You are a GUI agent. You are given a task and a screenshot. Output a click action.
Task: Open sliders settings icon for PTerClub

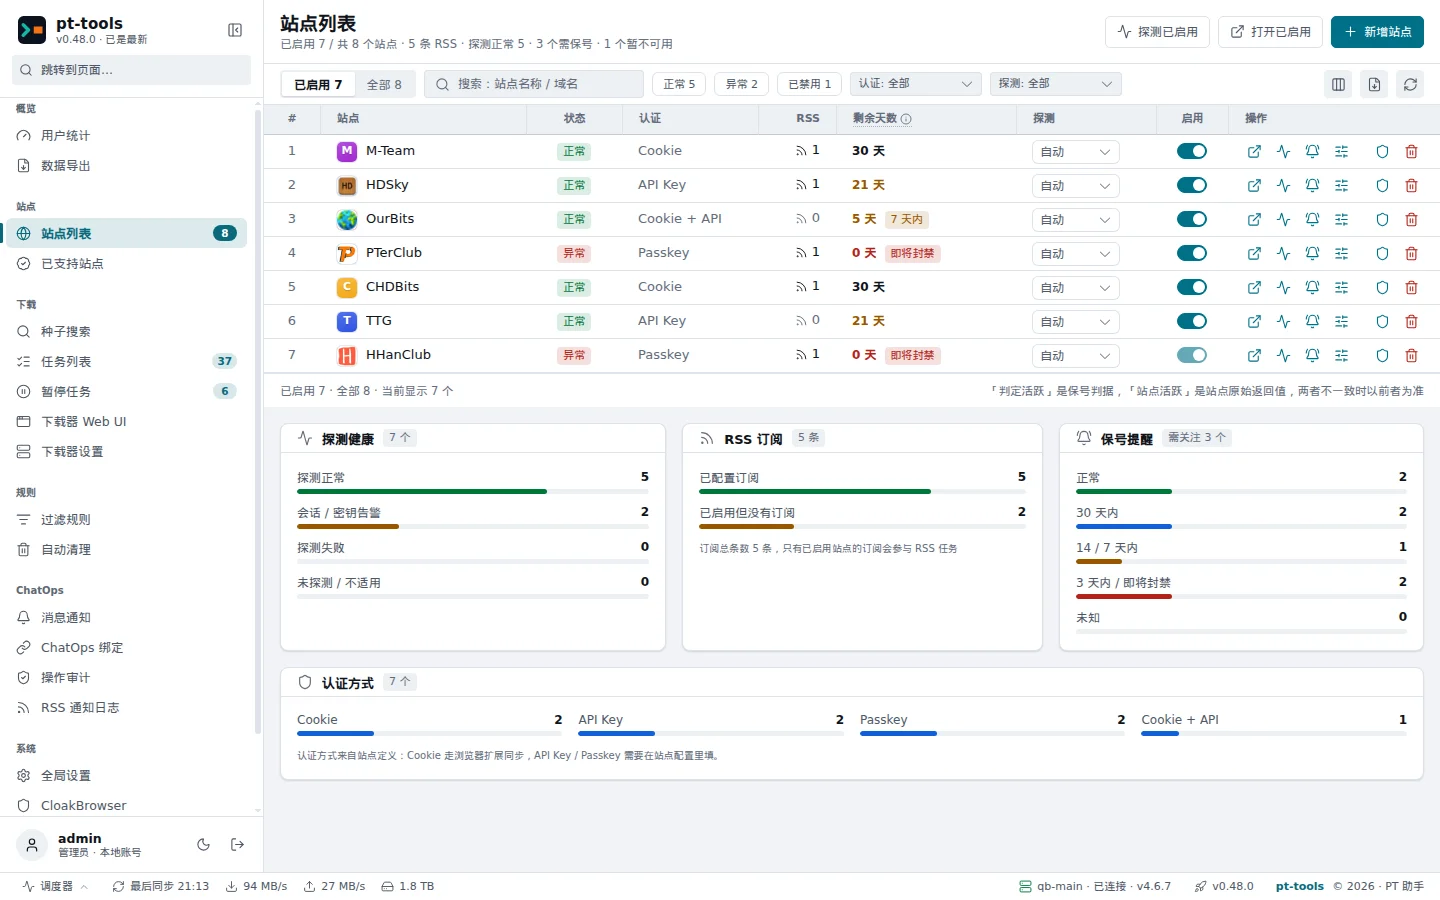1341,254
